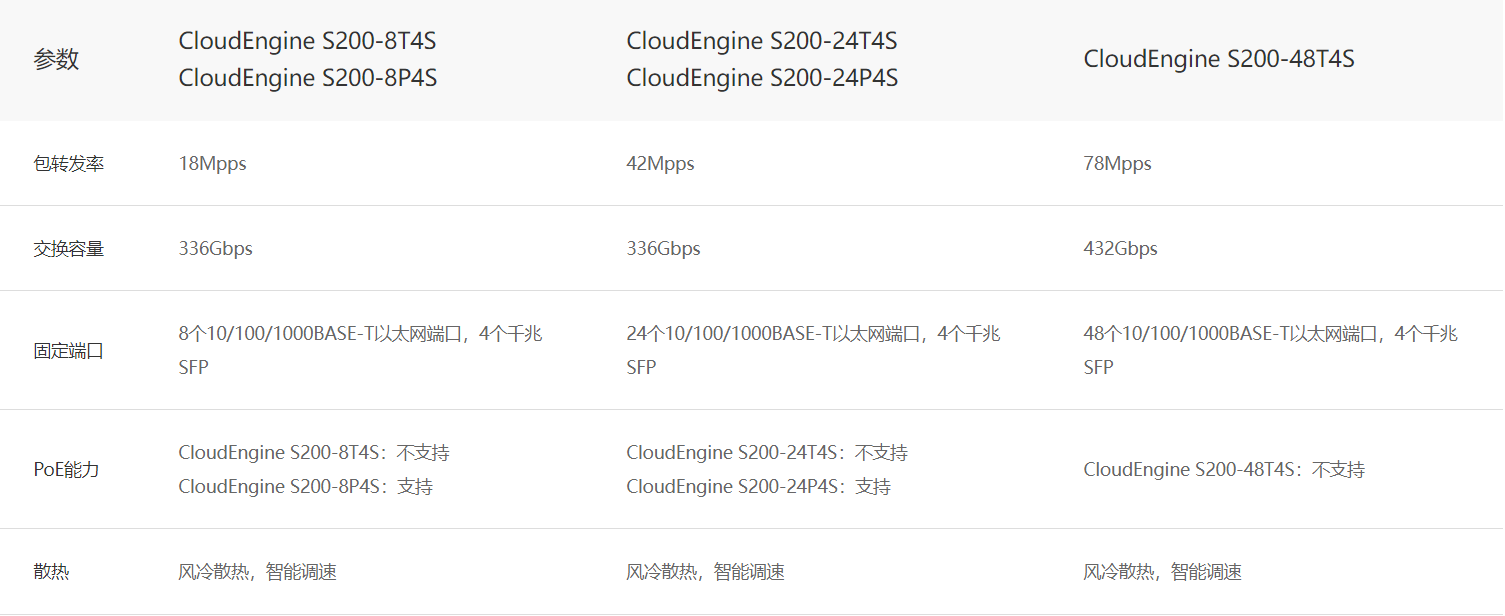Select CloudEngine S200-8T4S header text
Image resolution: width=1505 pixels, height=616 pixels.
(307, 42)
